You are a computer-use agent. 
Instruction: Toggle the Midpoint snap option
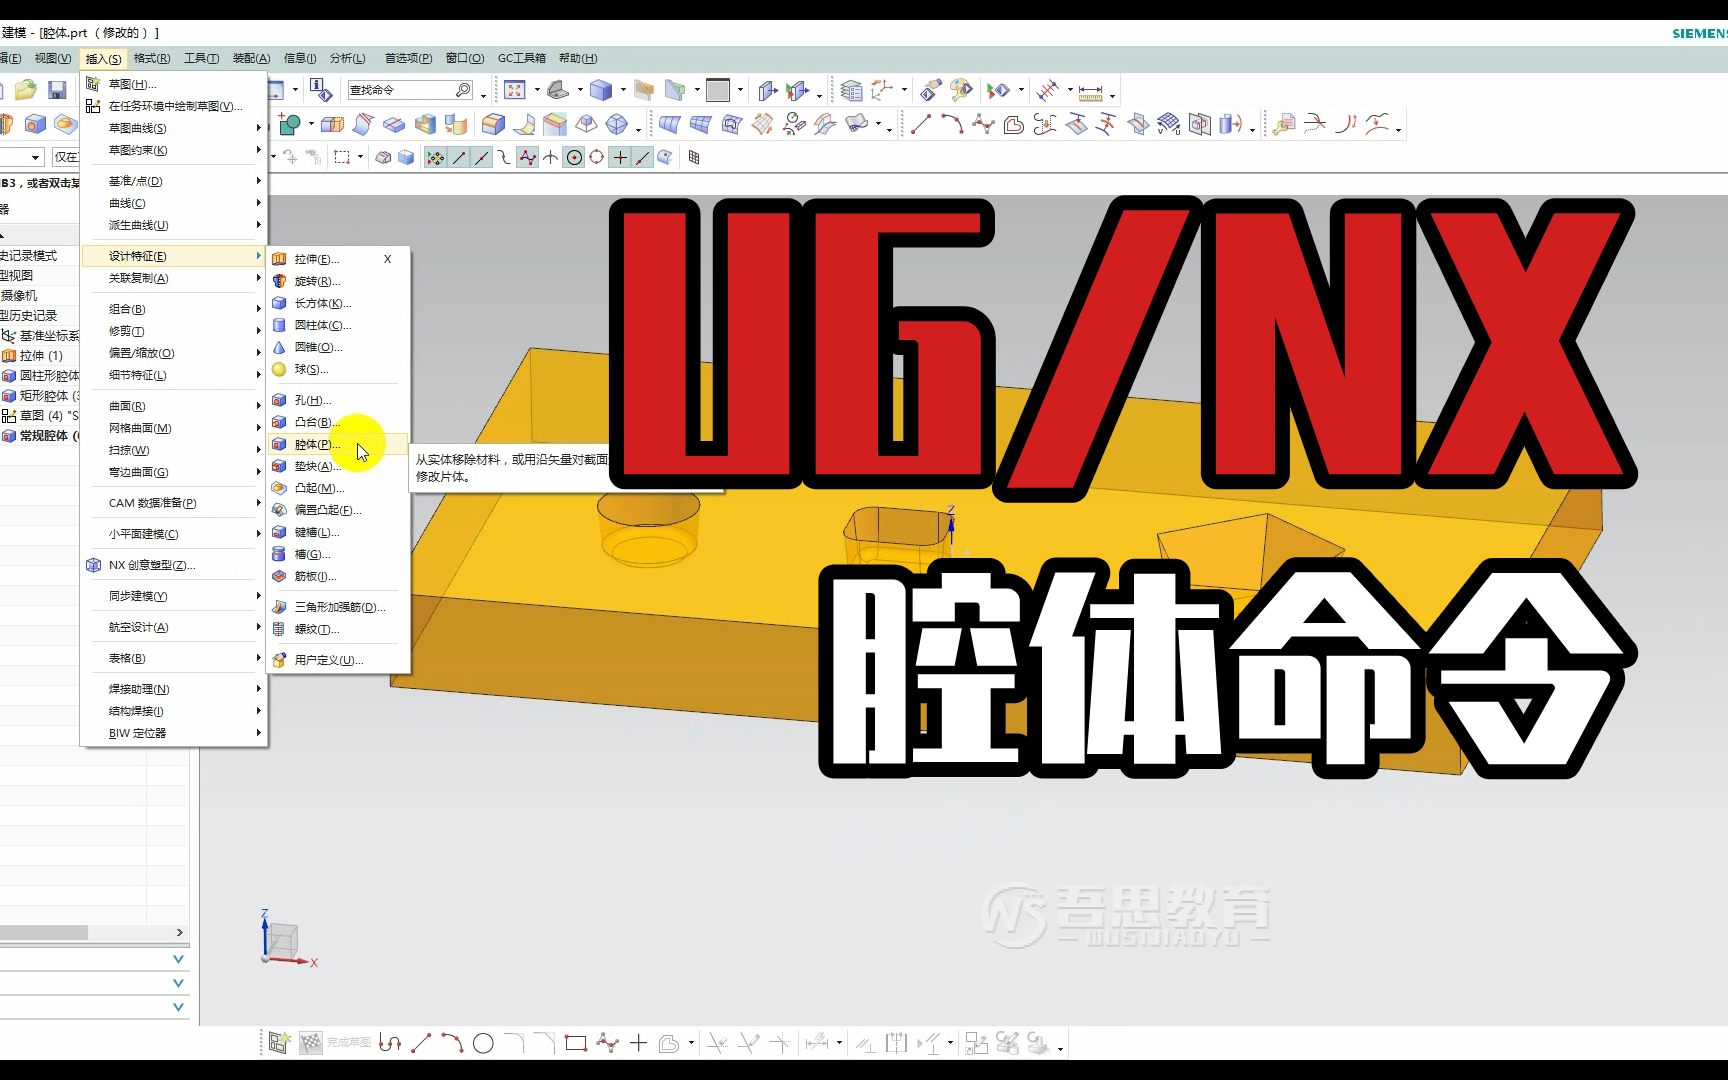tap(482, 158)
